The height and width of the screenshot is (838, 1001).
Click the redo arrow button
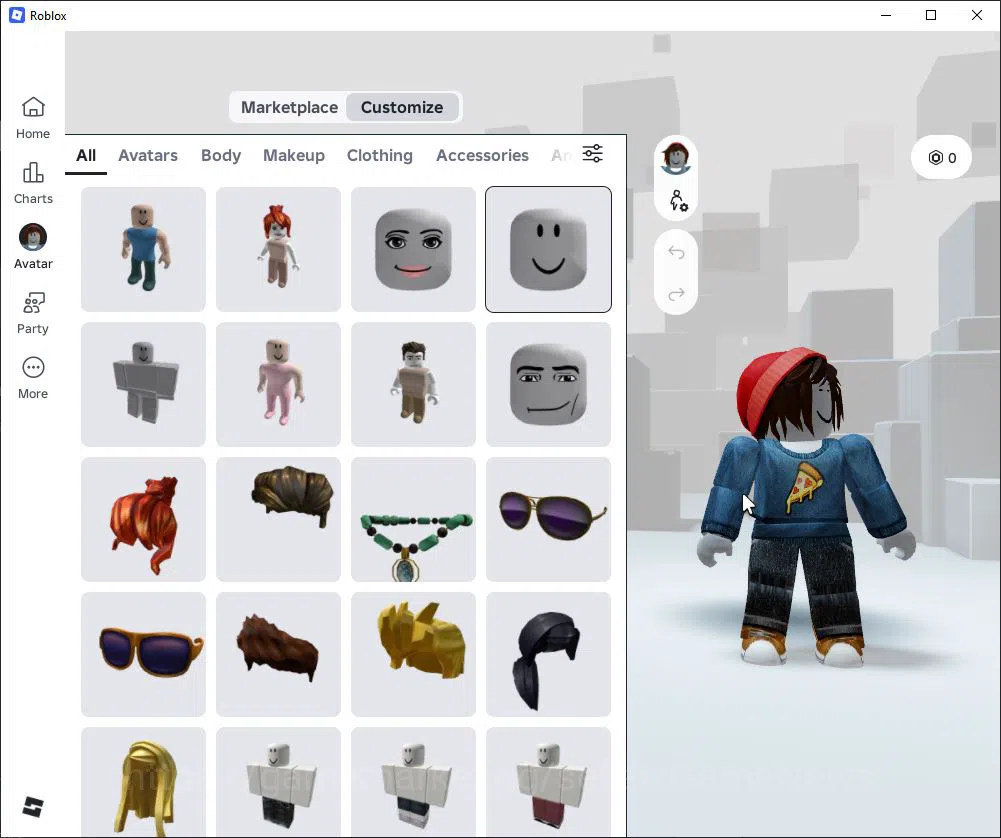click(x=676, y=294)
